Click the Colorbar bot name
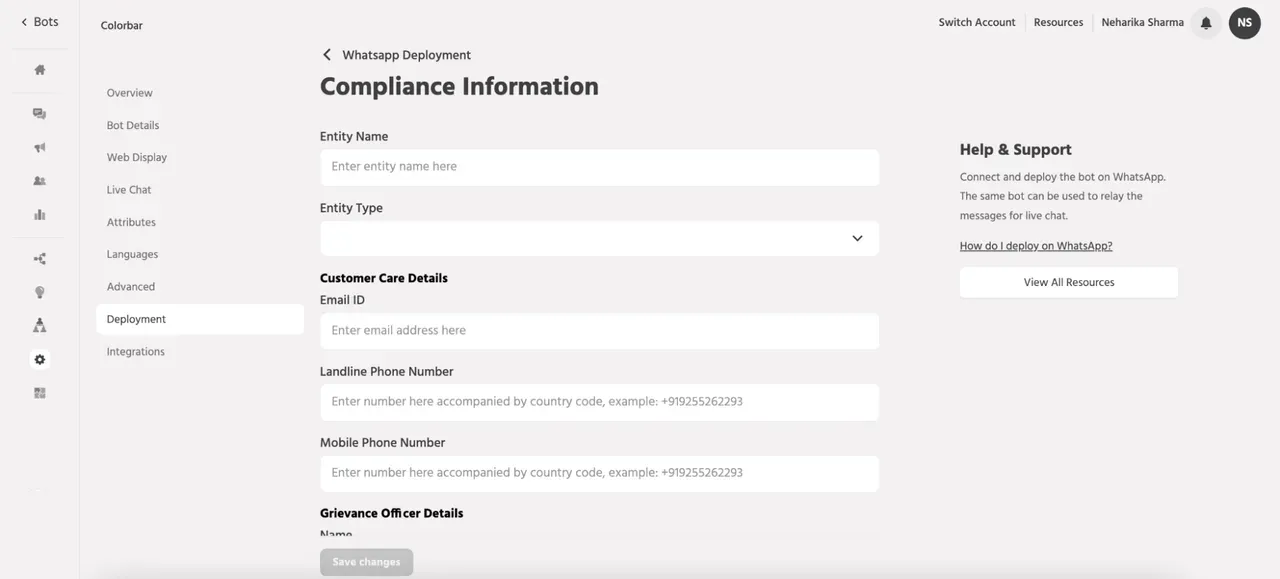1280x579 pixels. point(122,26)
